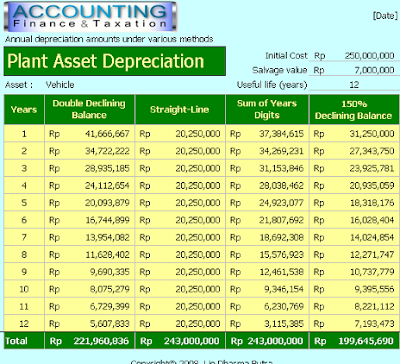Click the annual depreciation amounts subtitle text
Viewport: 400px width, 364px height.
(x=109, y=39)
